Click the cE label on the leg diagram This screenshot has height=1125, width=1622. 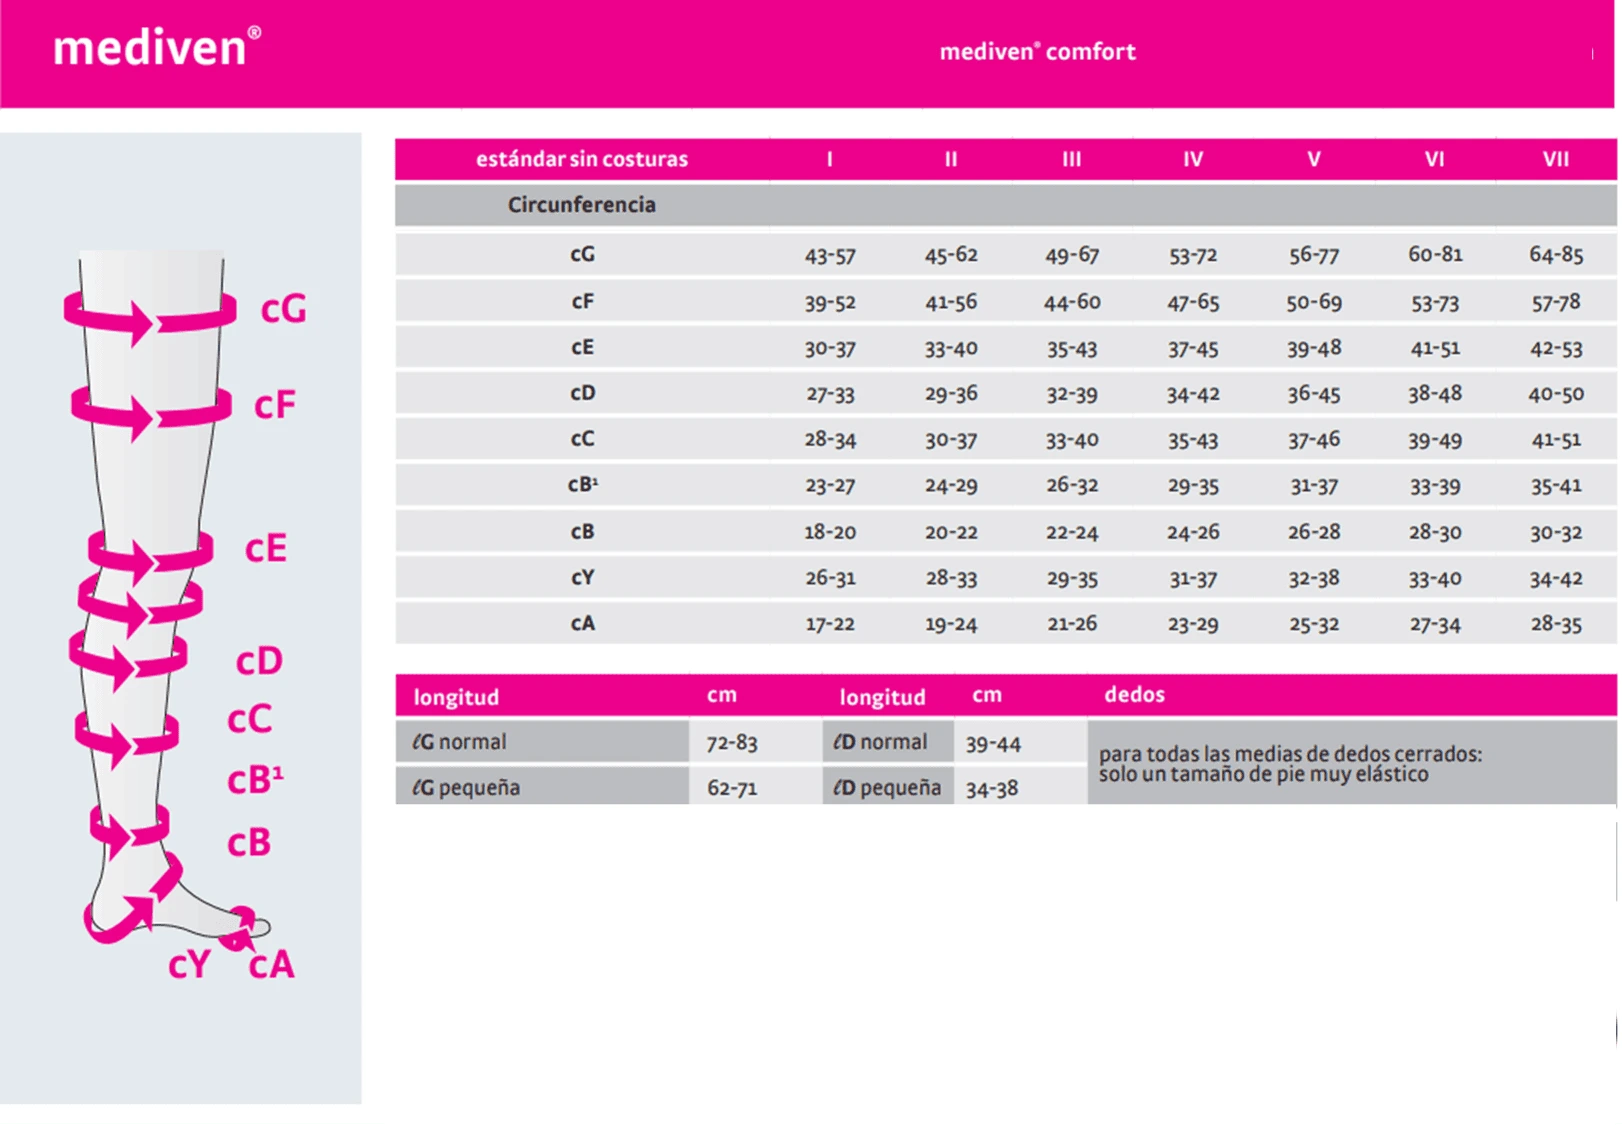click(266, 548)
